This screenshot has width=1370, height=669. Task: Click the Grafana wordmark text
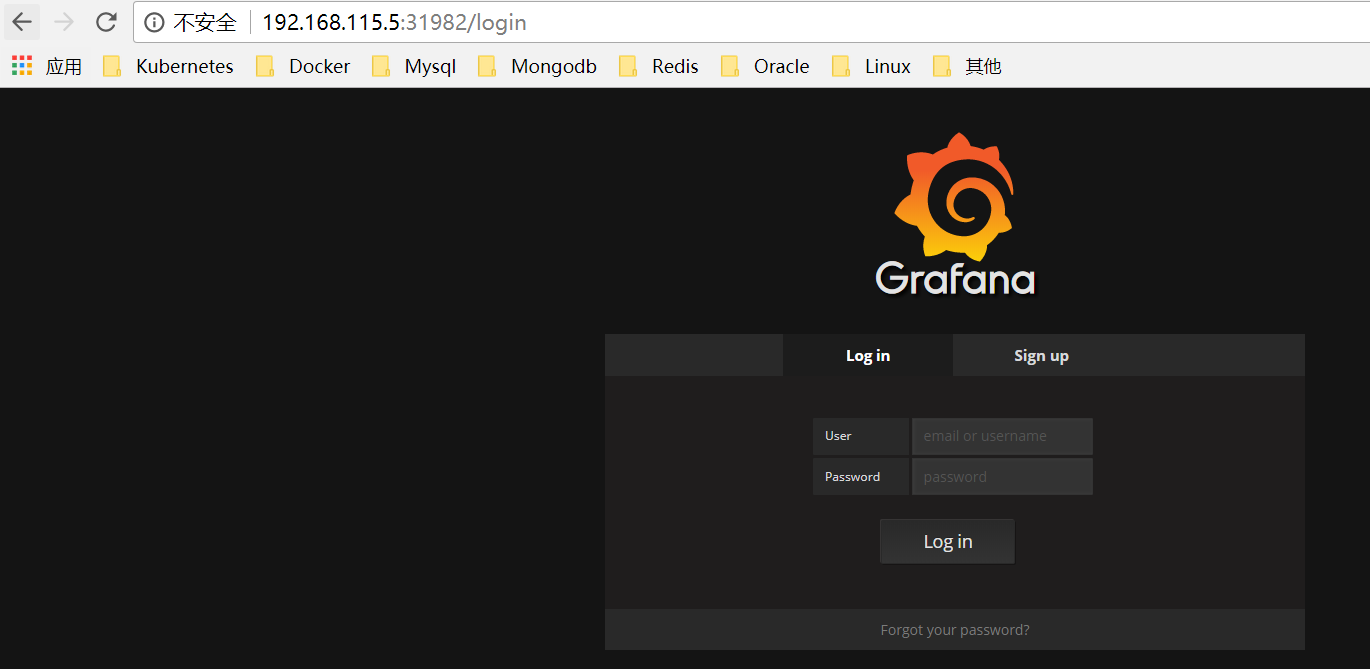955,278
